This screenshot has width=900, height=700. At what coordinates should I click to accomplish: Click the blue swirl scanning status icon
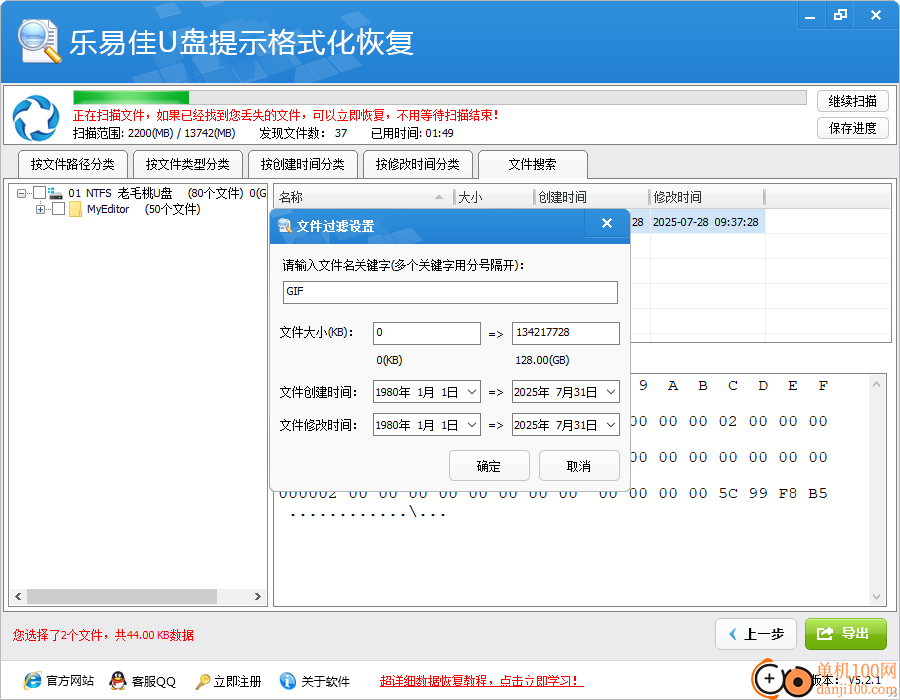36,118
